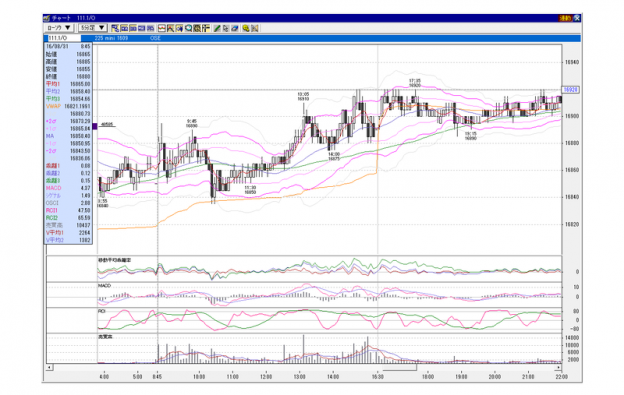This screenshot has height=395, width=624.
Task: Click the horizontal scrollbar thumb below volume
Action: pyautogui.click(x=400, y=367)
